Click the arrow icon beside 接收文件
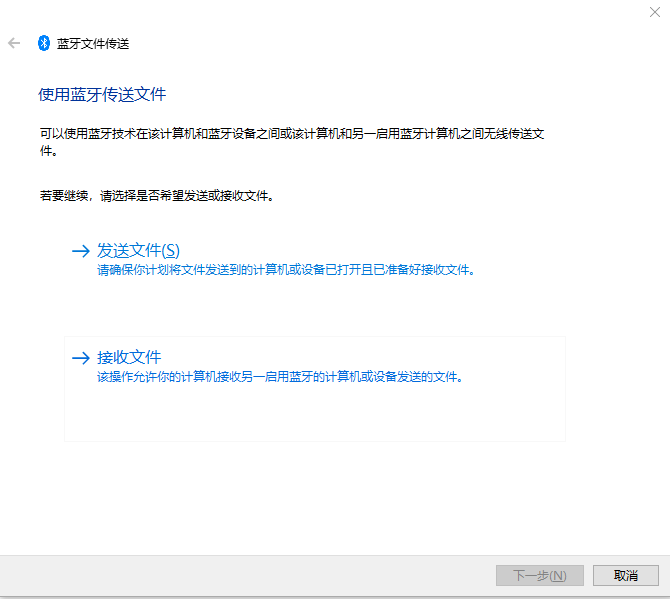Screen dimensions: 670x599 click(81, 358)
